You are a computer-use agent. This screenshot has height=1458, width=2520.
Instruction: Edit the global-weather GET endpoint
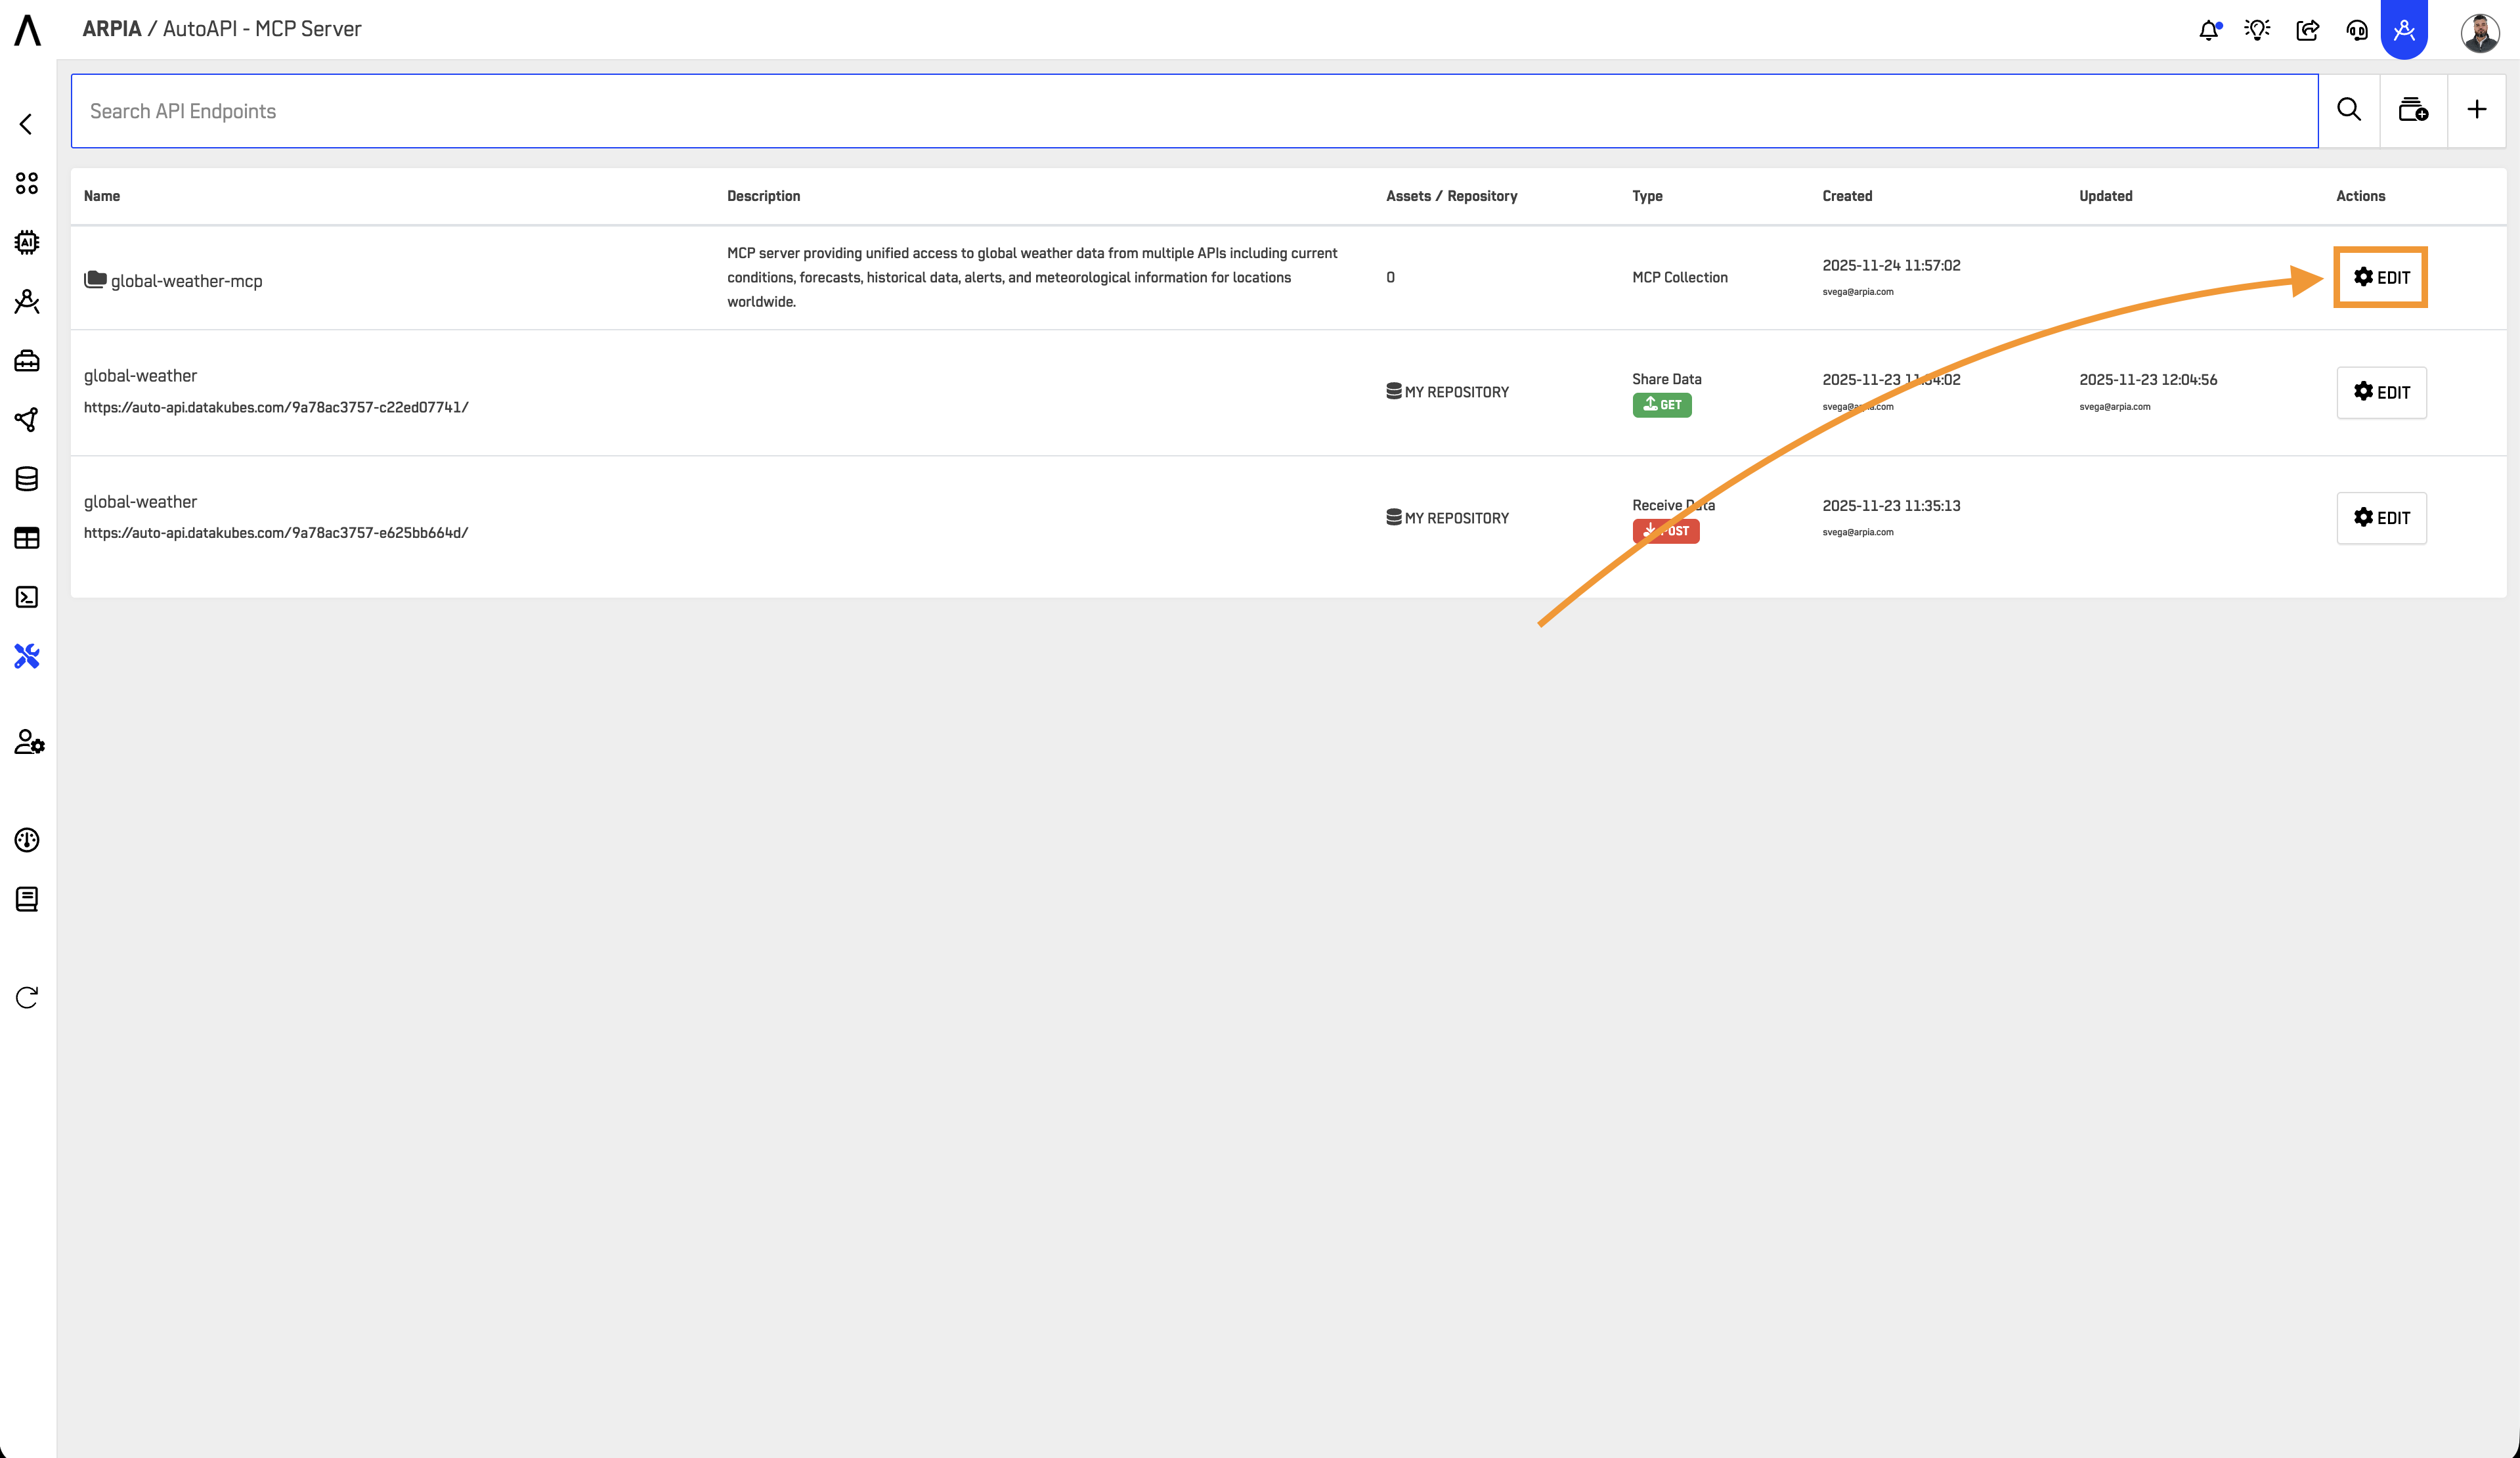point(2380,392)
